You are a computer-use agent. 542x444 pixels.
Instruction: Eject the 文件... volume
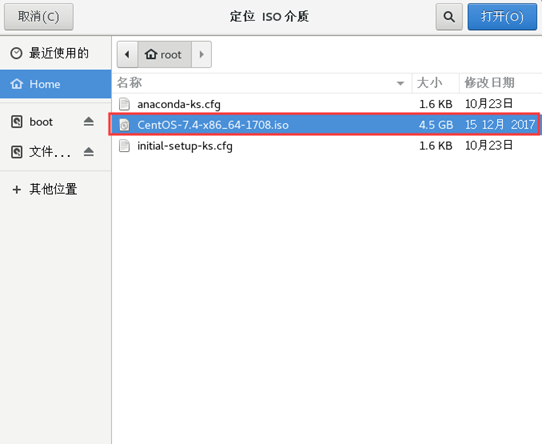point(88,152)
